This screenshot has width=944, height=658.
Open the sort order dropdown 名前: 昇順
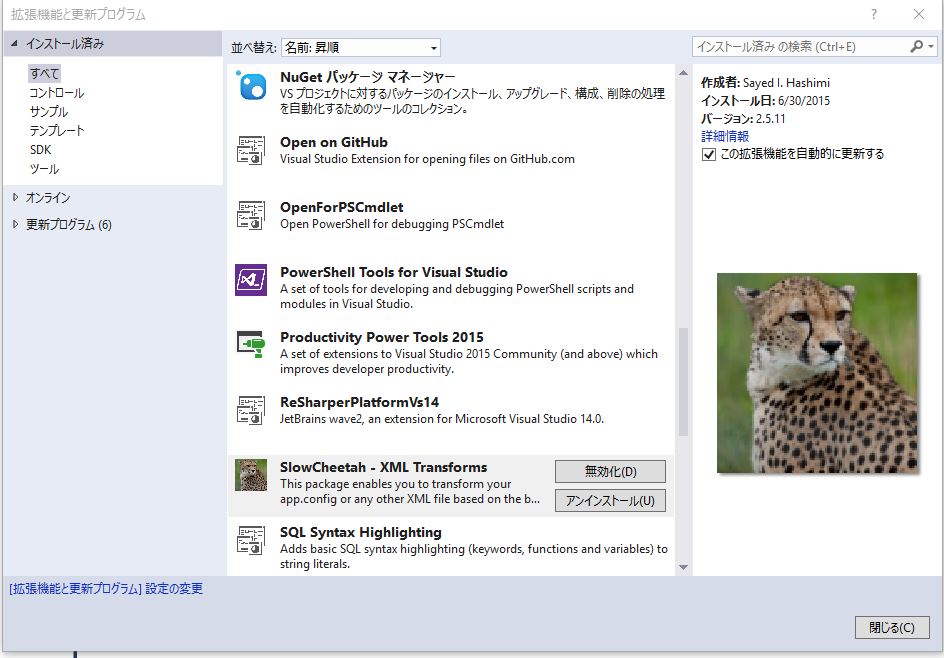coord(361,48)
